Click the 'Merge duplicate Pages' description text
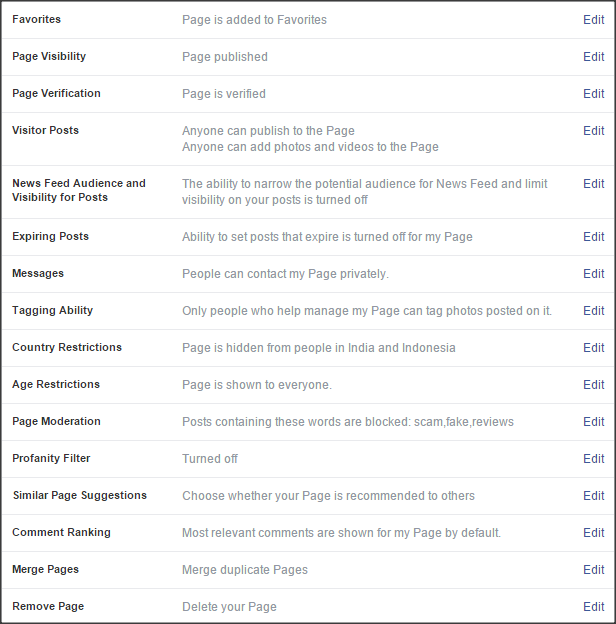 coord(245,570)
